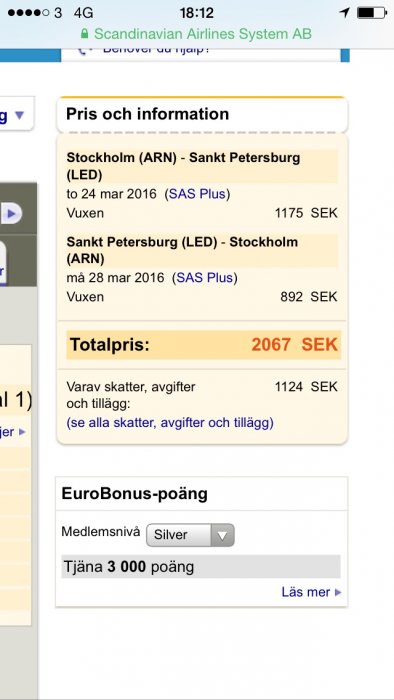Image resolution: width=394 pixels, height=700 pixels.
Task: Tap the signal strength dots
Action: tap(28, 13)
